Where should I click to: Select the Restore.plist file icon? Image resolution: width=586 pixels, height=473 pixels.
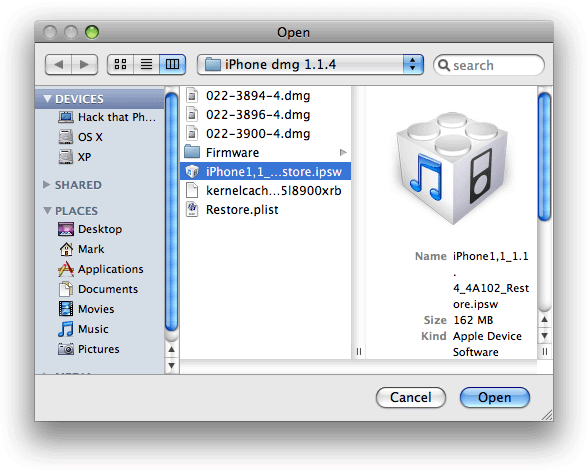(x=192, y=209)
